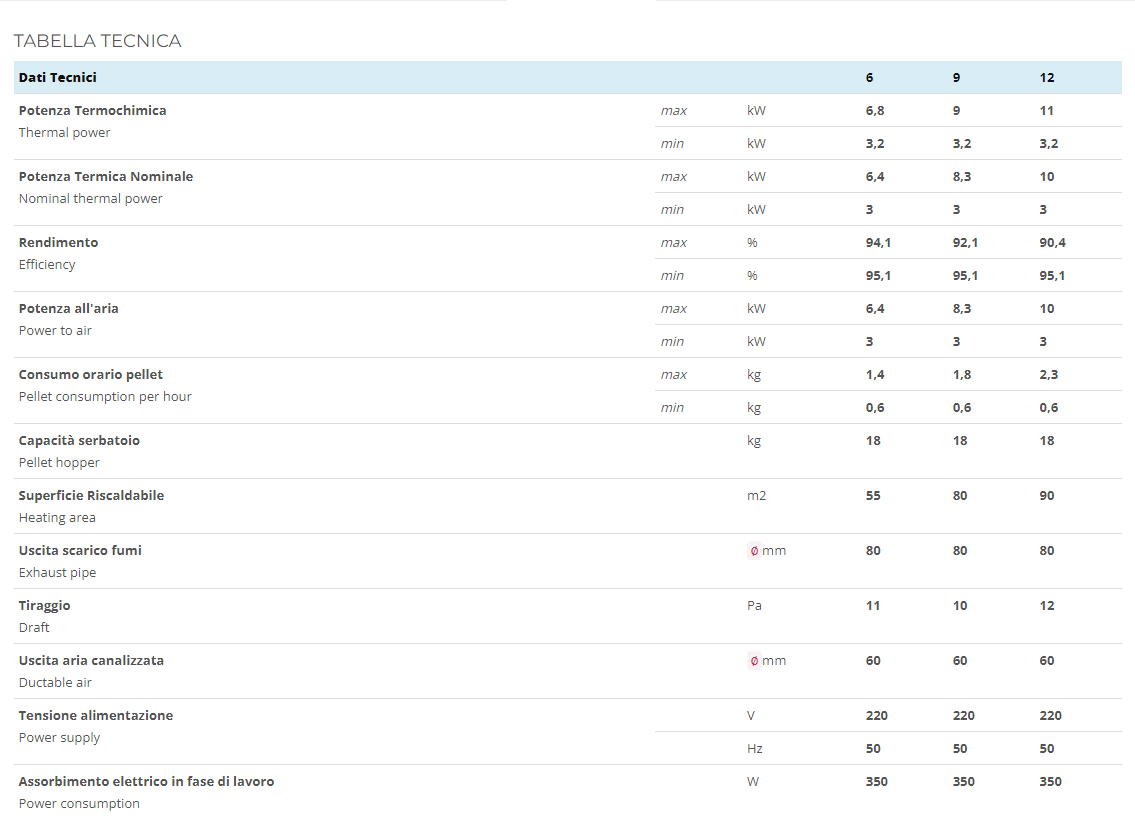Click the 'Consumo orario pellet' label
The height and width of the screenshot is (831, 1135).
(90, 375)
